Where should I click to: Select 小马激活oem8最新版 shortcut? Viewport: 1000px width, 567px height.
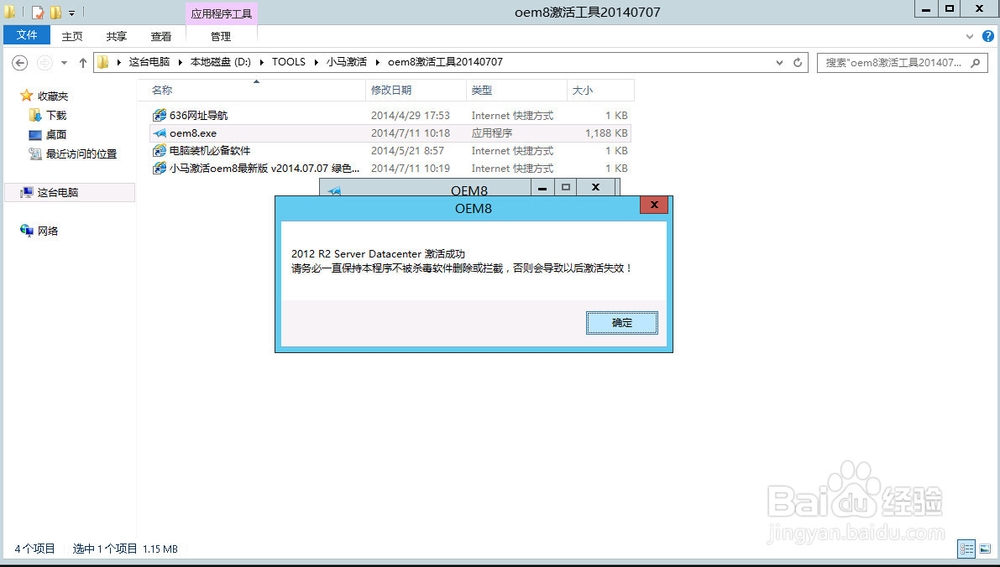[x=265, y=168]
